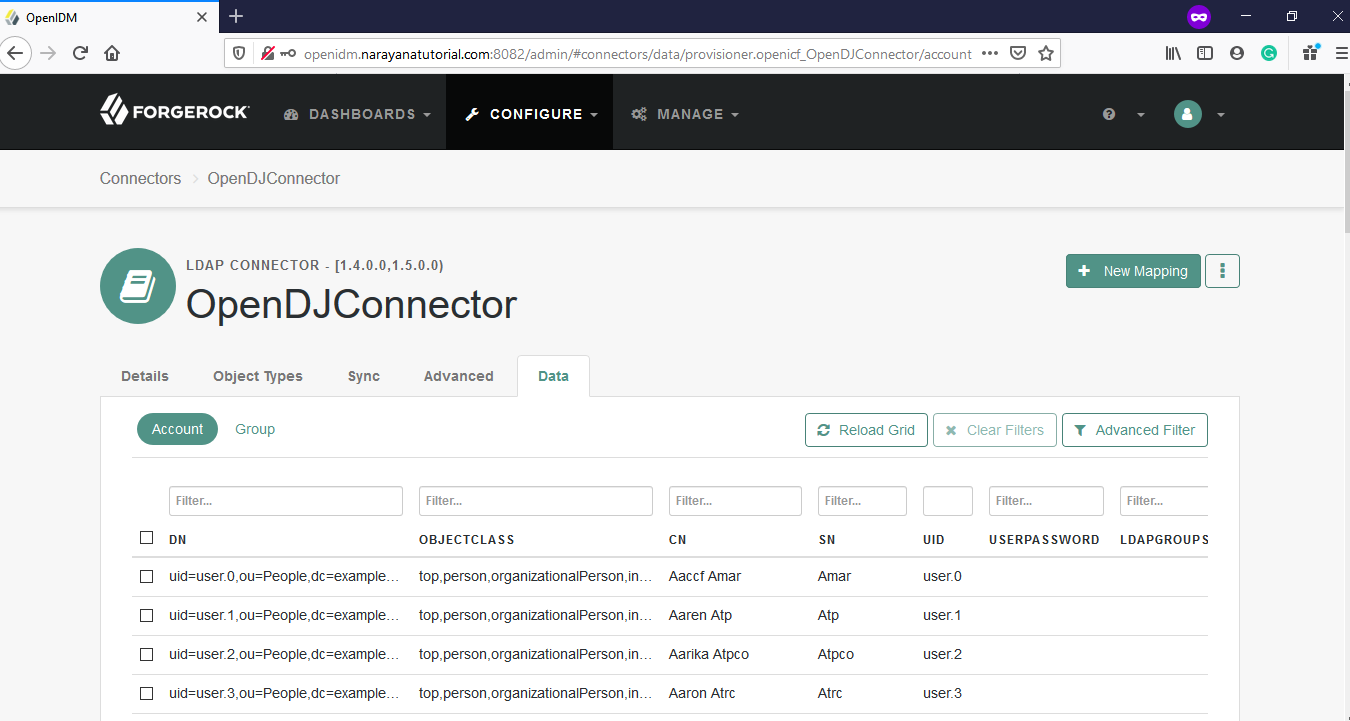Click the USERPASSWORD column filter field
This screenshot has width=1350, height=721.
[x=1046, y=501]
